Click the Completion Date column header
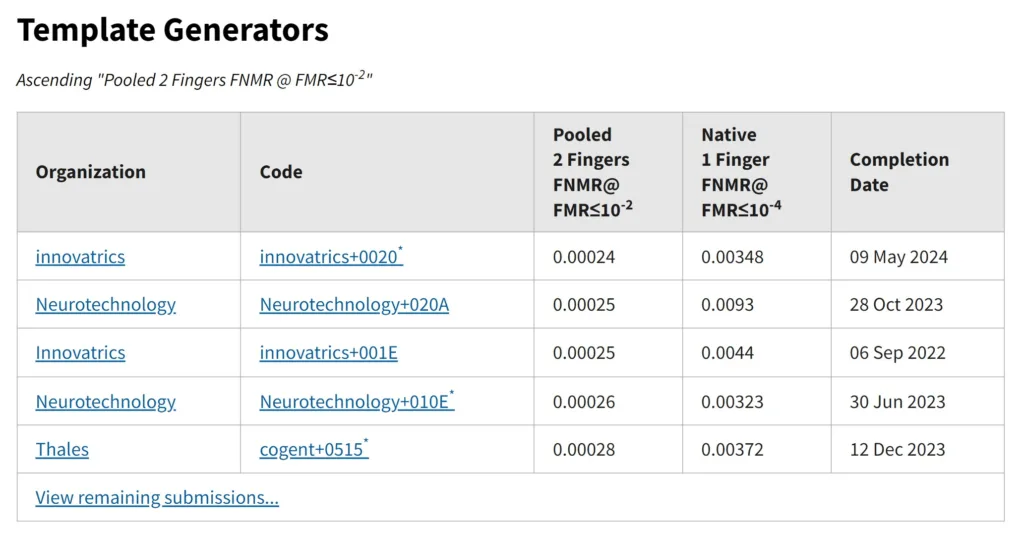 (899, 172)
